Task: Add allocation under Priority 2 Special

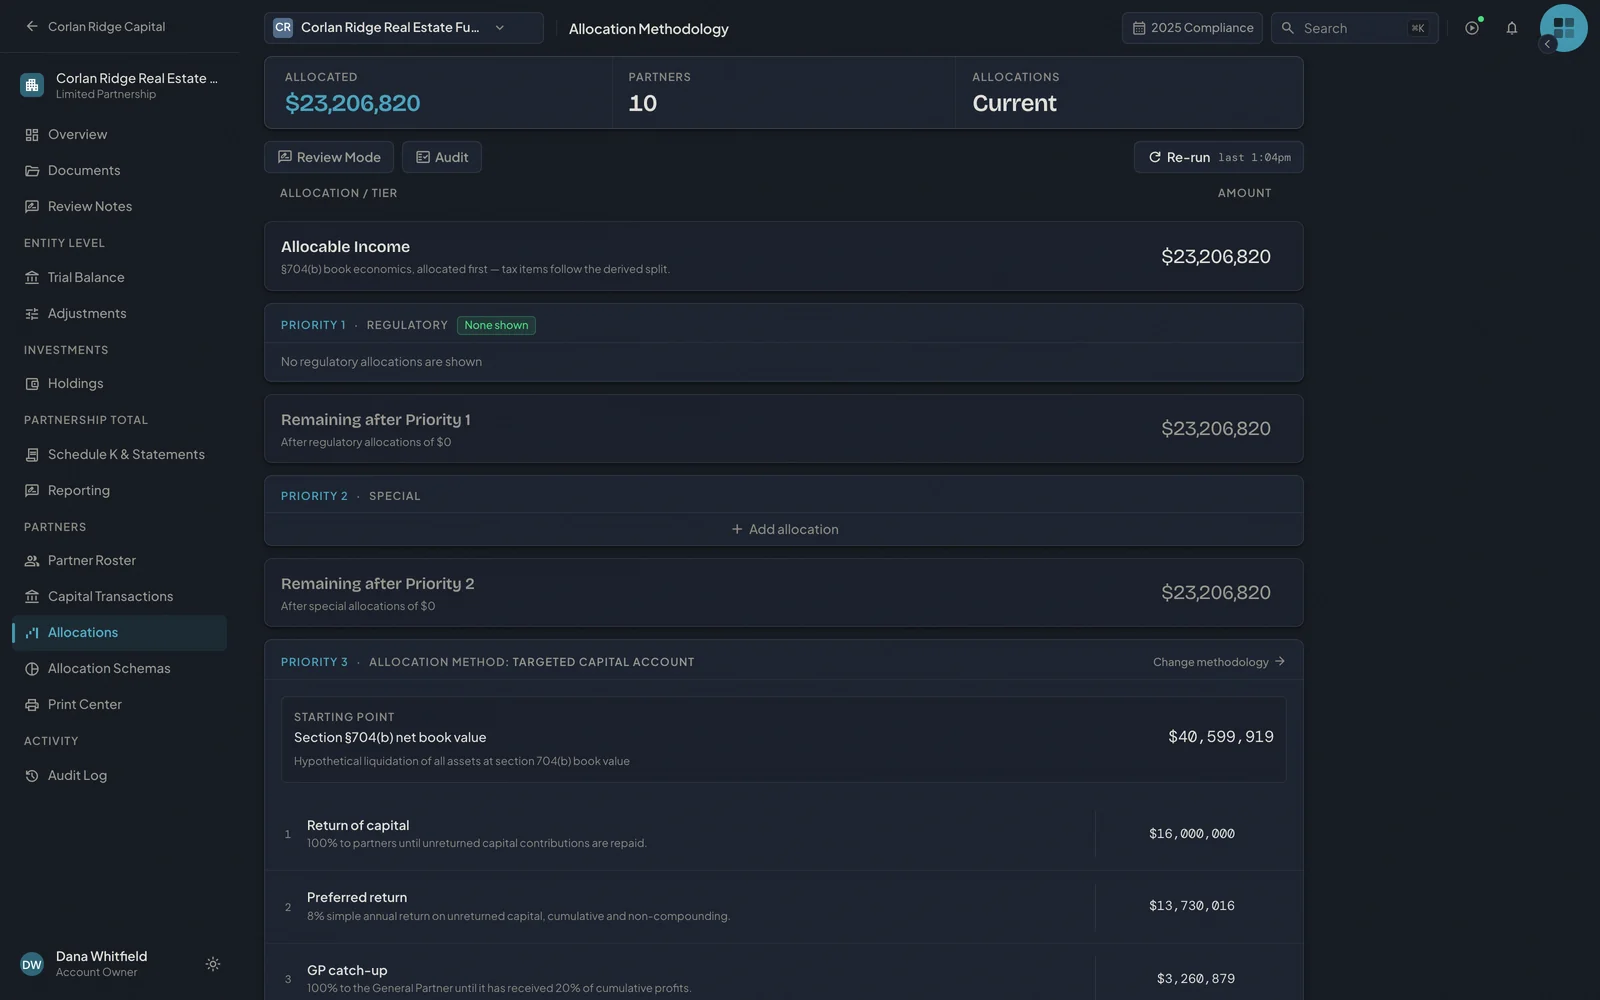Action: click(x=784, y=529)
